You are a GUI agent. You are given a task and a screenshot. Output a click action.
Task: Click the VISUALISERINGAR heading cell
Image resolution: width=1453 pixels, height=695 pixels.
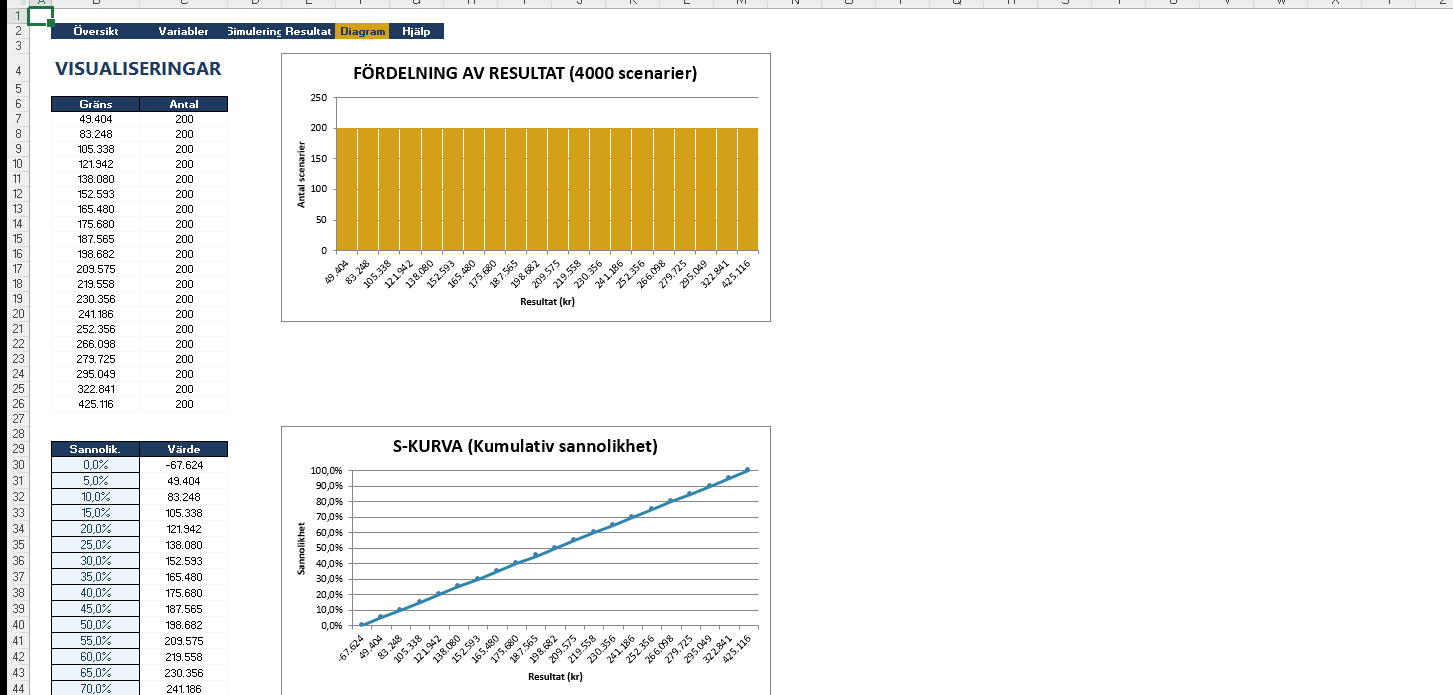[x=138, y=69]
